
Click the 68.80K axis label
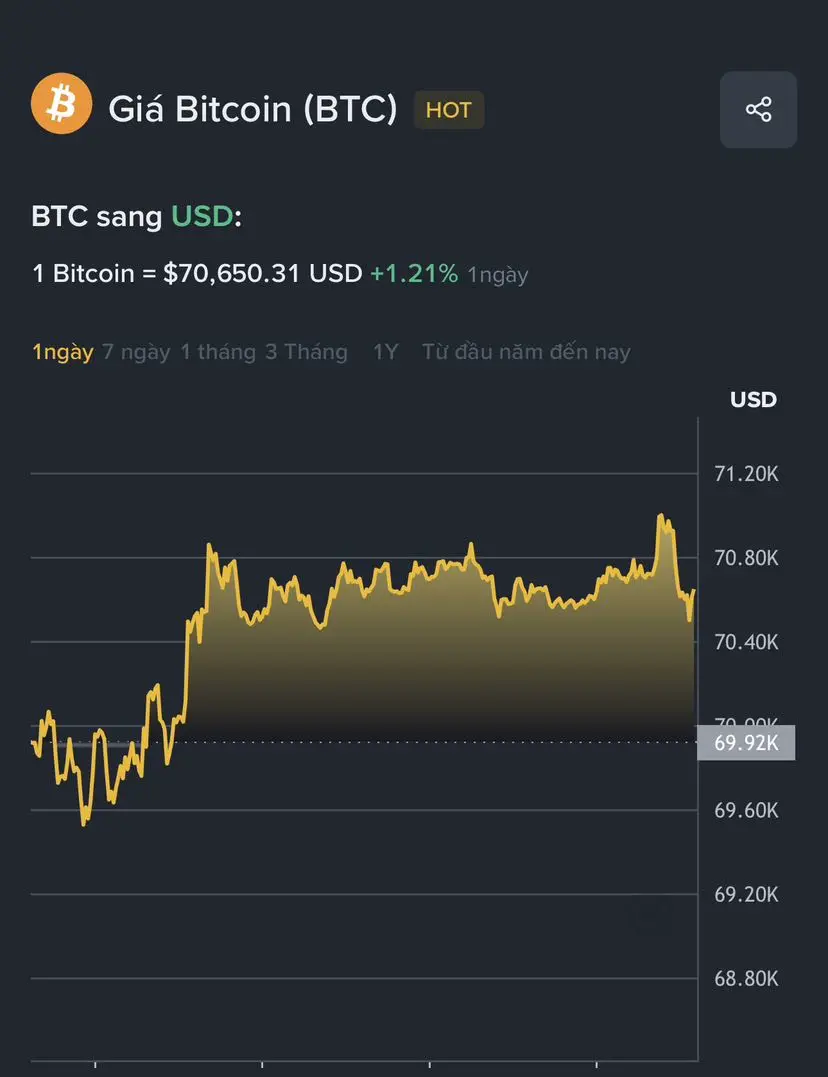click(746, 978)
